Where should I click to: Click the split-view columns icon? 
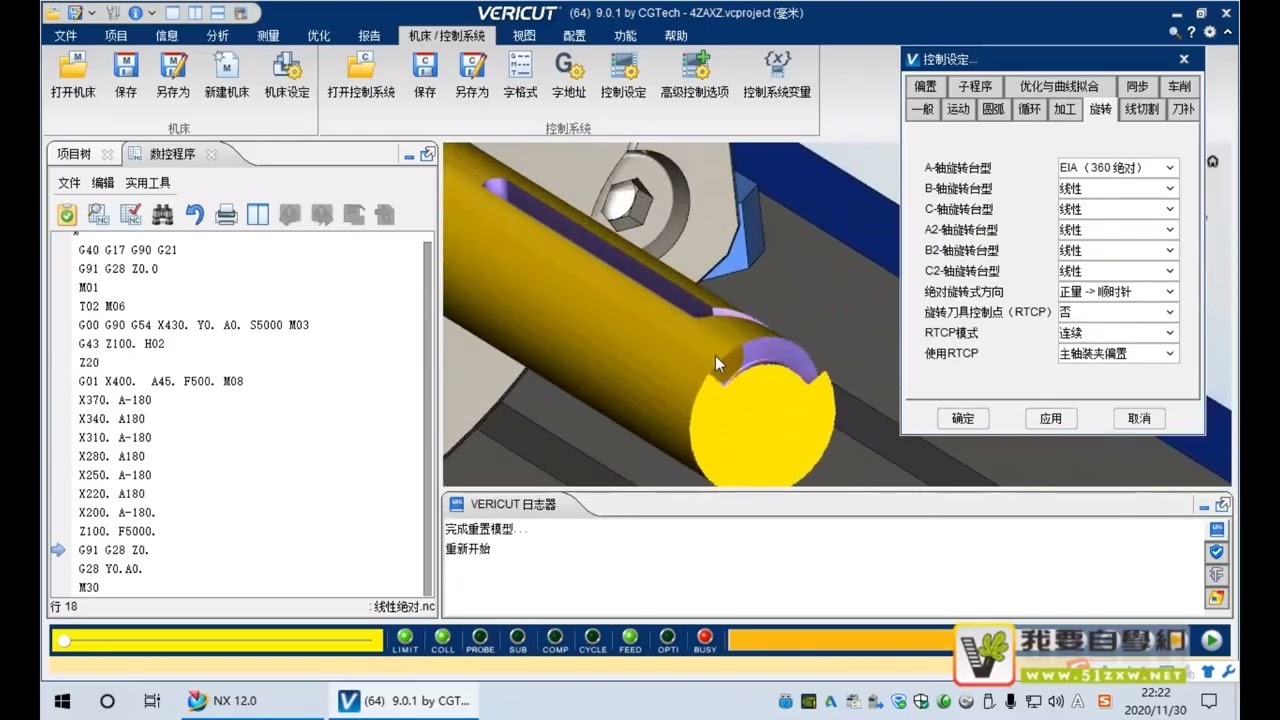click(x=258, y=214)
